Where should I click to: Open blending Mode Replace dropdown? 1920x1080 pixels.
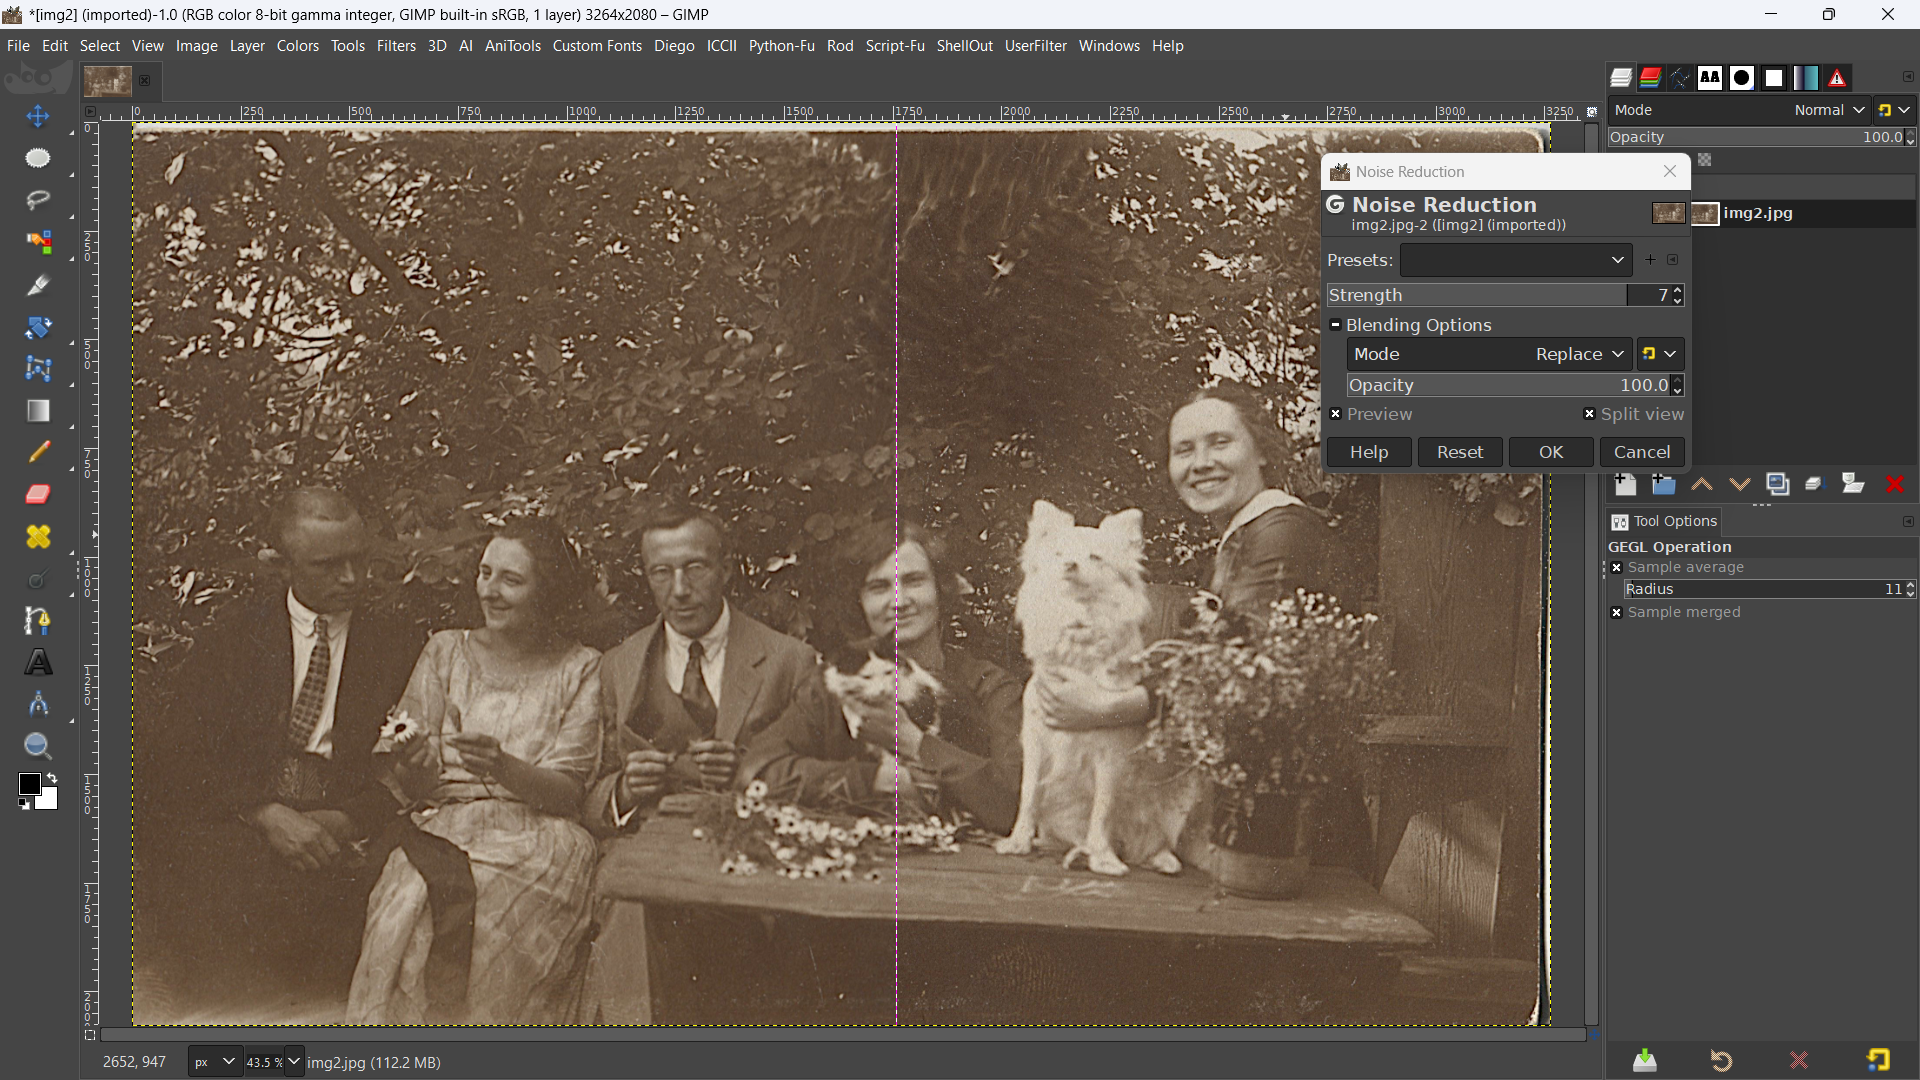1489,354
